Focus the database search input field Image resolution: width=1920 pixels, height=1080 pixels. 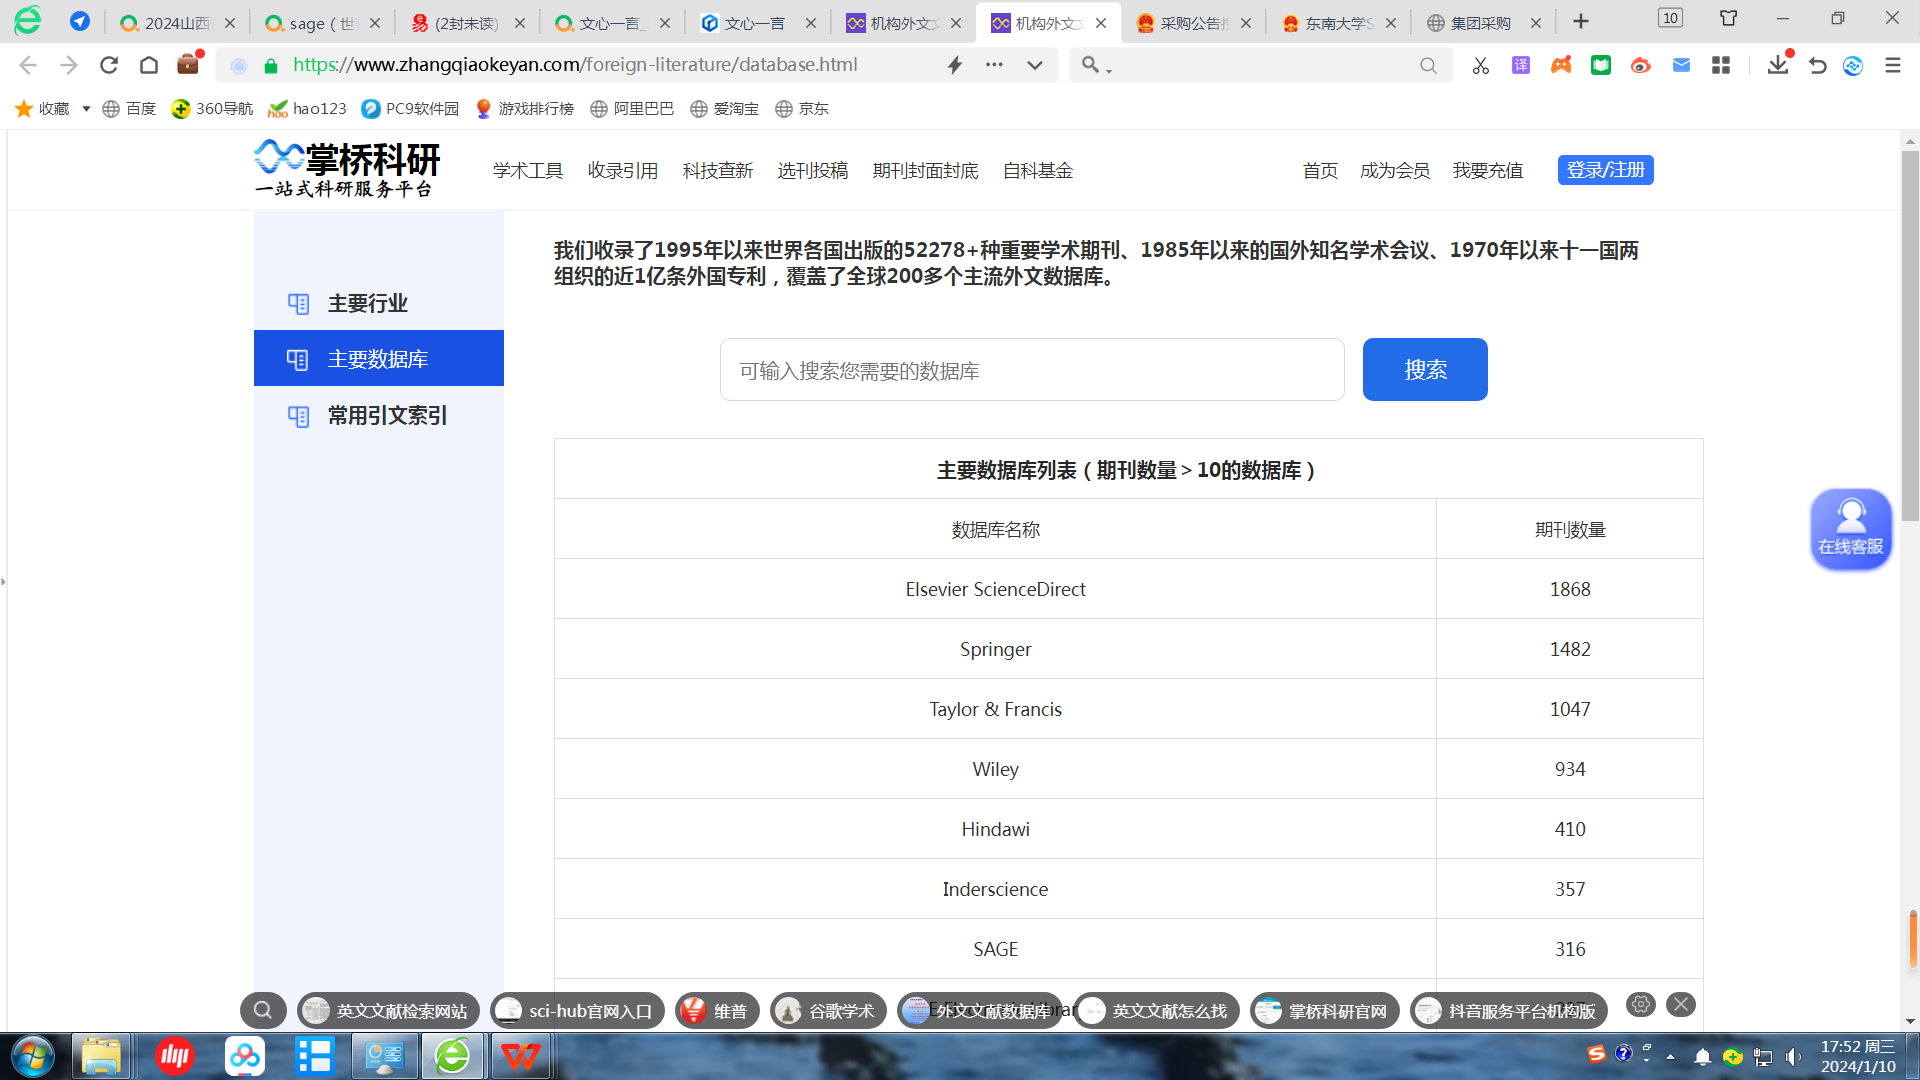coord(1032,370)
